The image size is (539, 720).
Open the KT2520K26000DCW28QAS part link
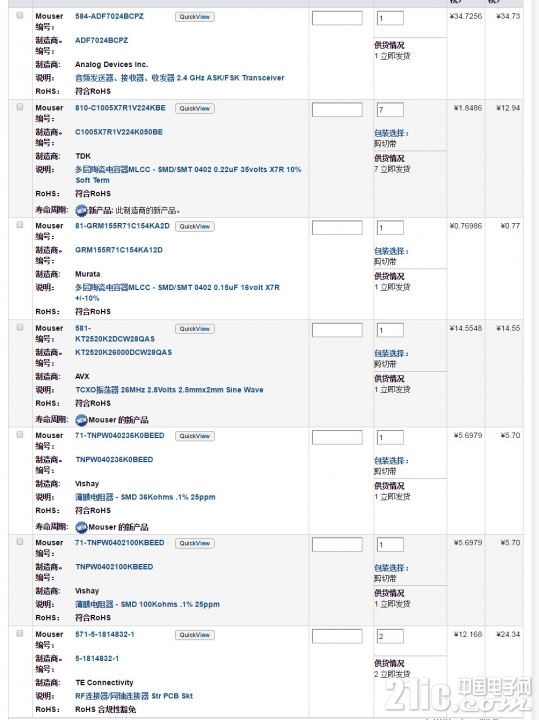pyautogui.click(x=124, y=352)
